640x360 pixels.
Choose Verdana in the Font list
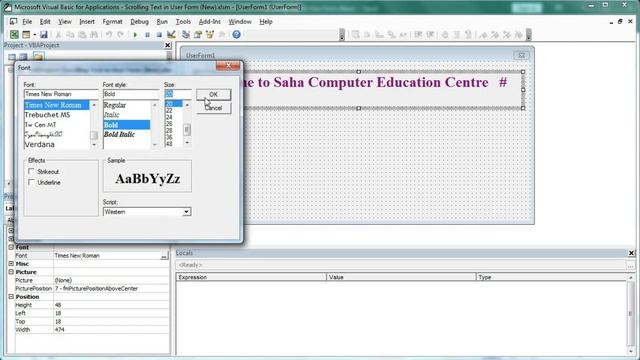tap(40, 144)
